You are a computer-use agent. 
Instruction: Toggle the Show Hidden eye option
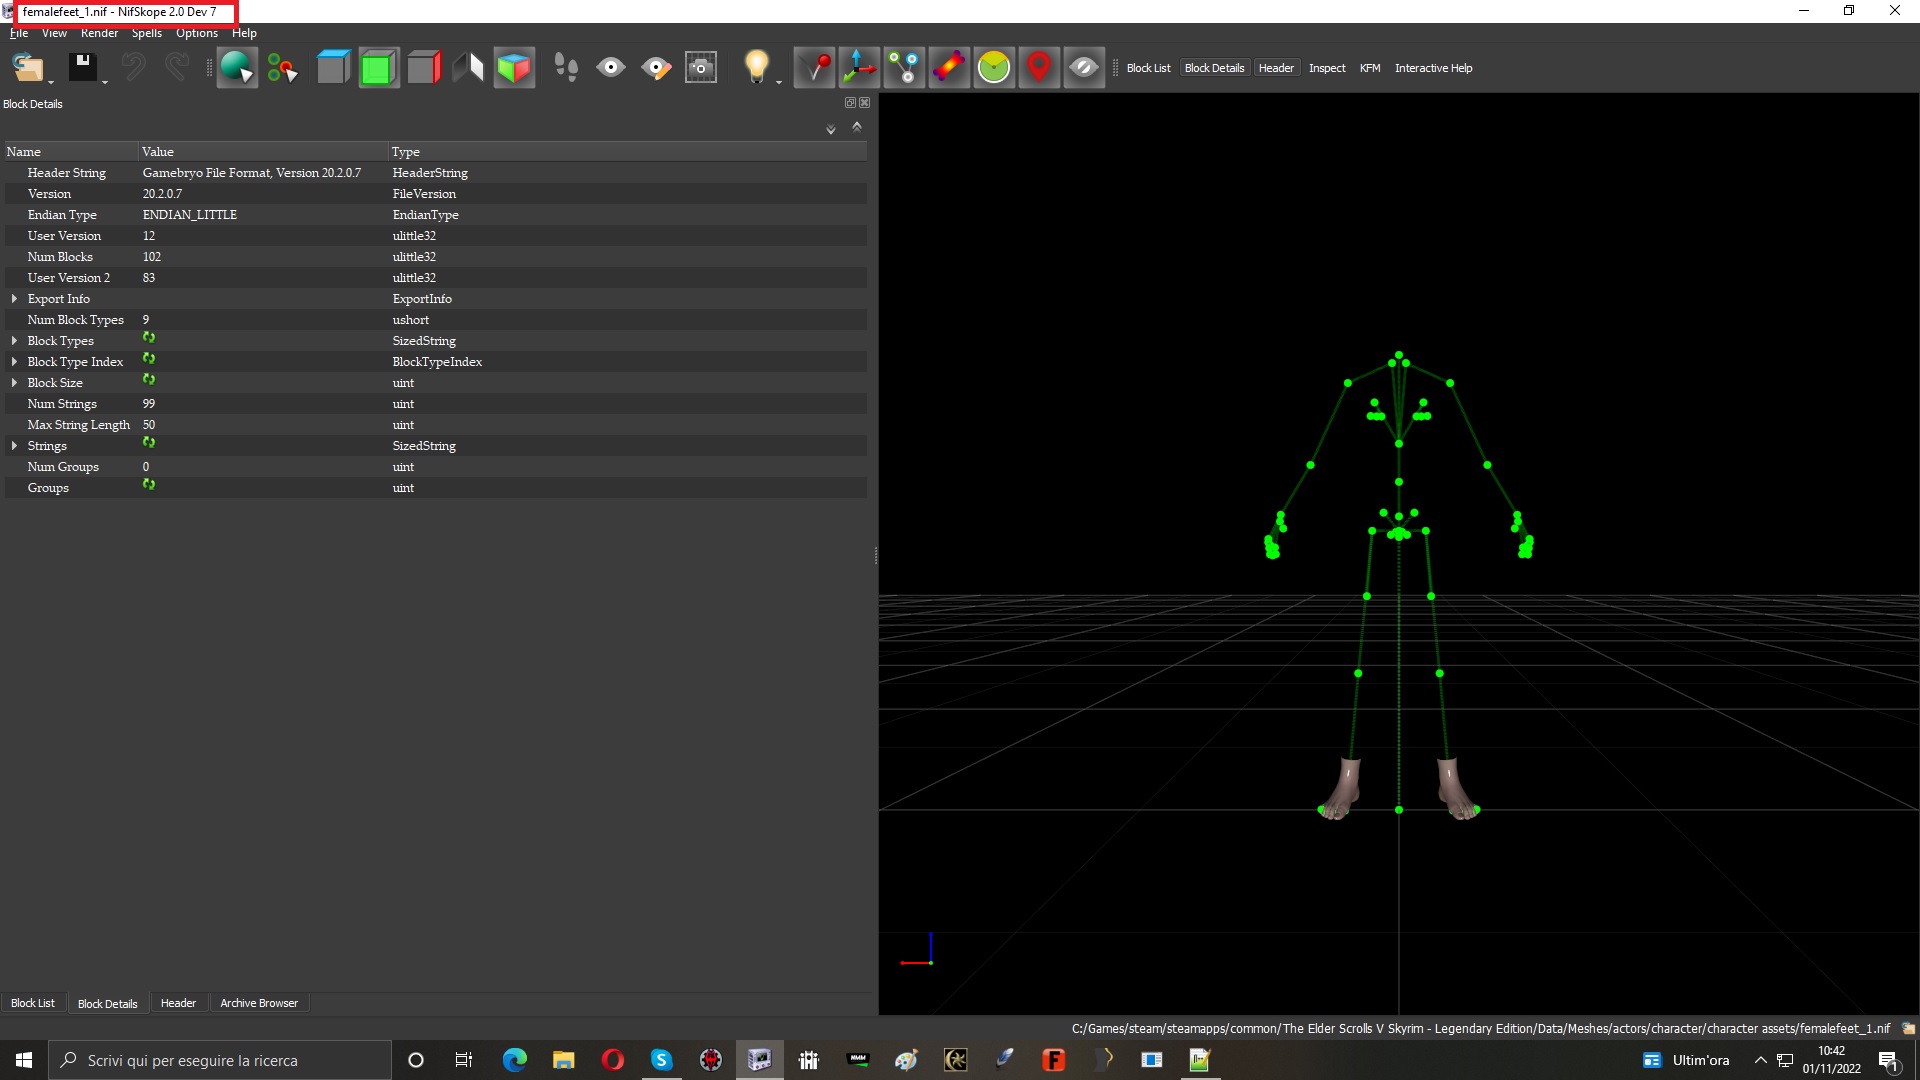1084,68
